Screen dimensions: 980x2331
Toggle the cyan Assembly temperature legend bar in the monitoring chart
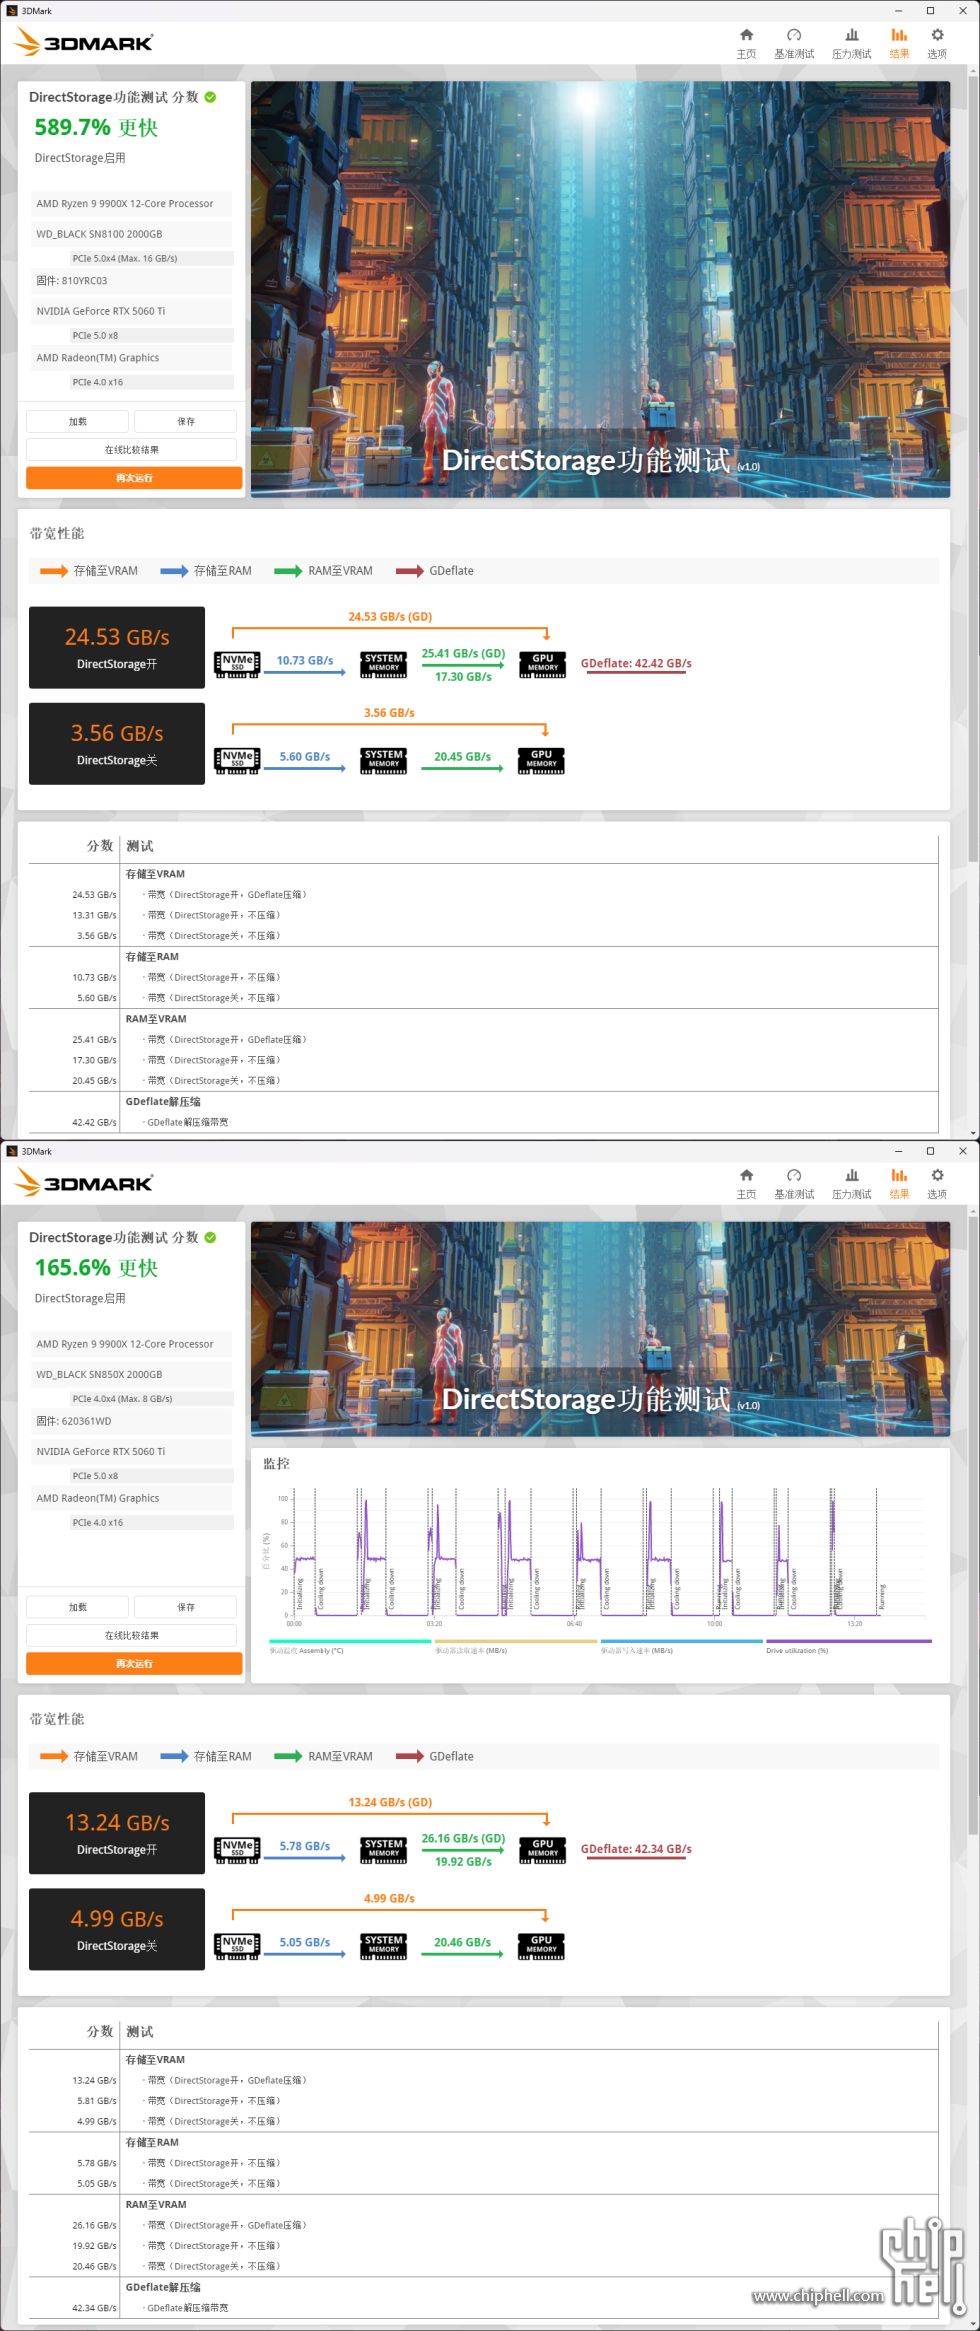(350, 1641)
